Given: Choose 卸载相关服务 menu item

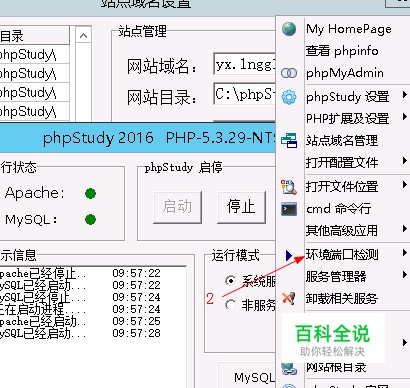Looking at the screenshot, I should click(x=342, y=298).
